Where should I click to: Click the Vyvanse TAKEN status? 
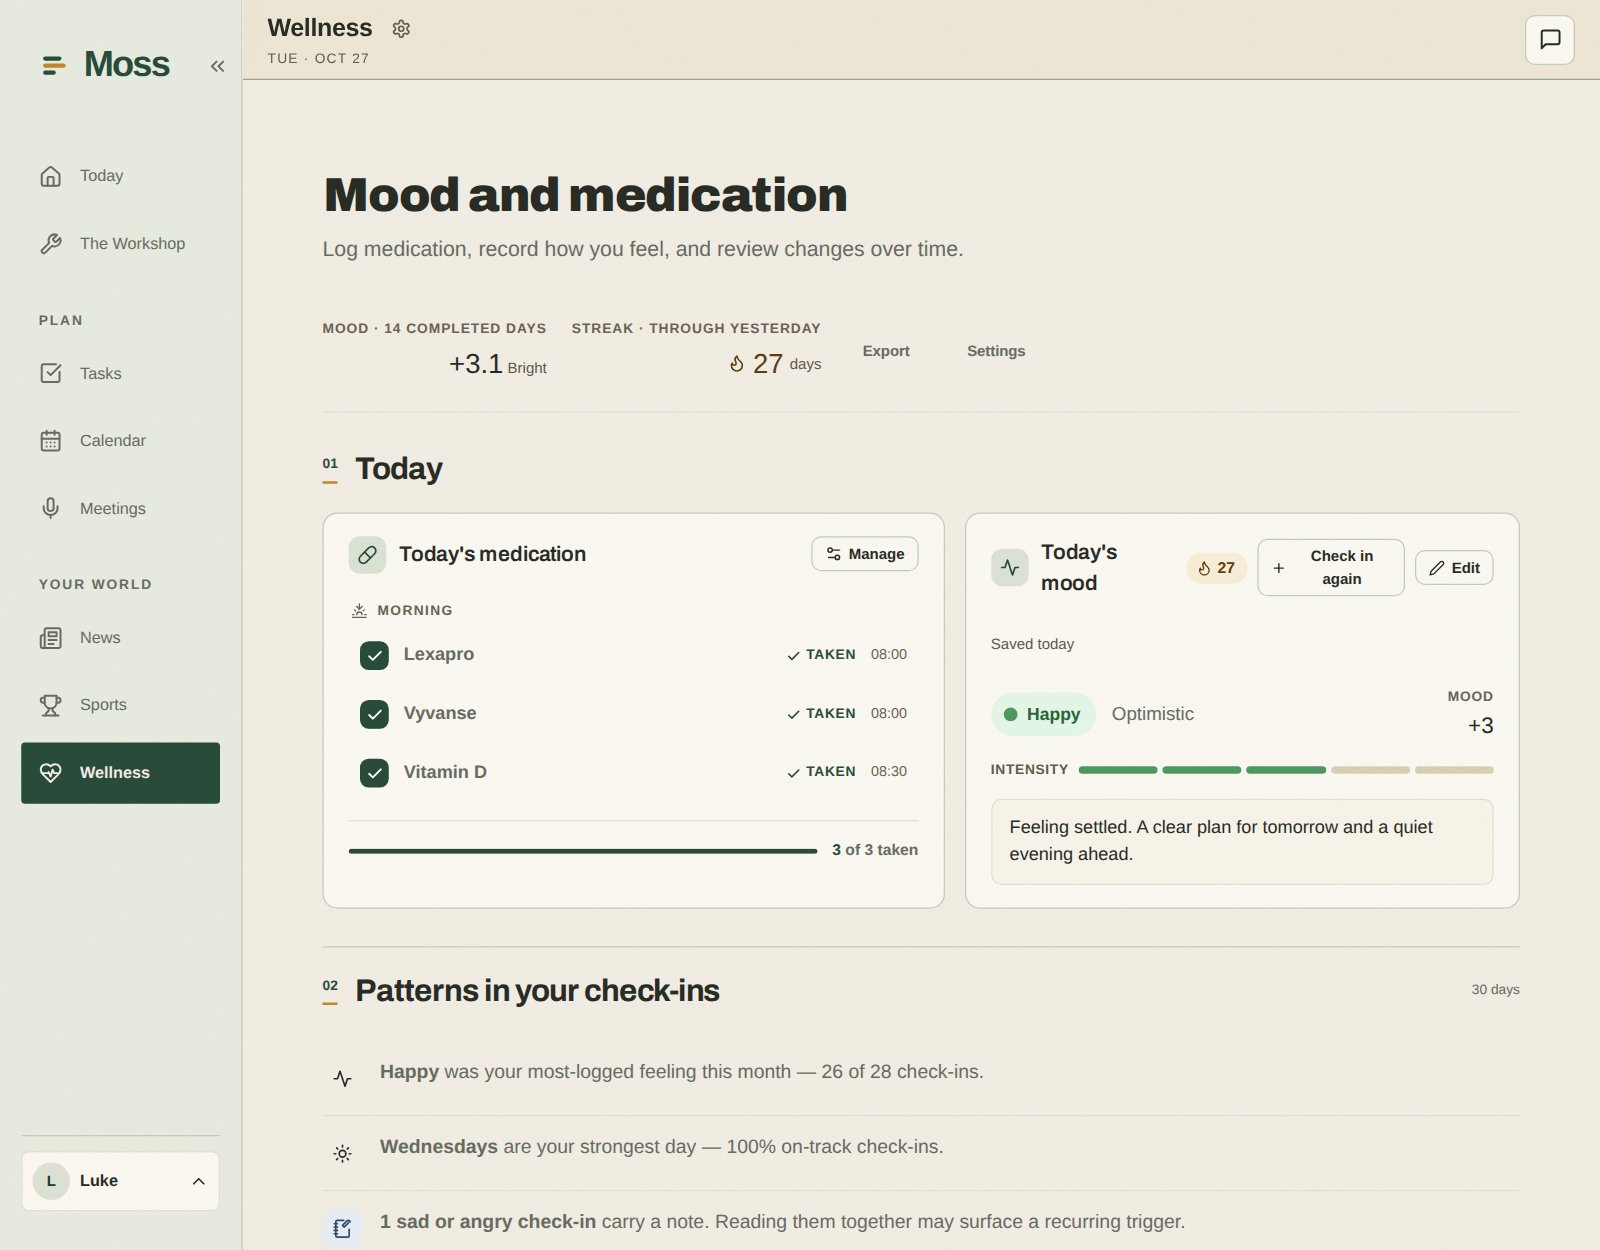pyautogui.click(x=821, y=714)
